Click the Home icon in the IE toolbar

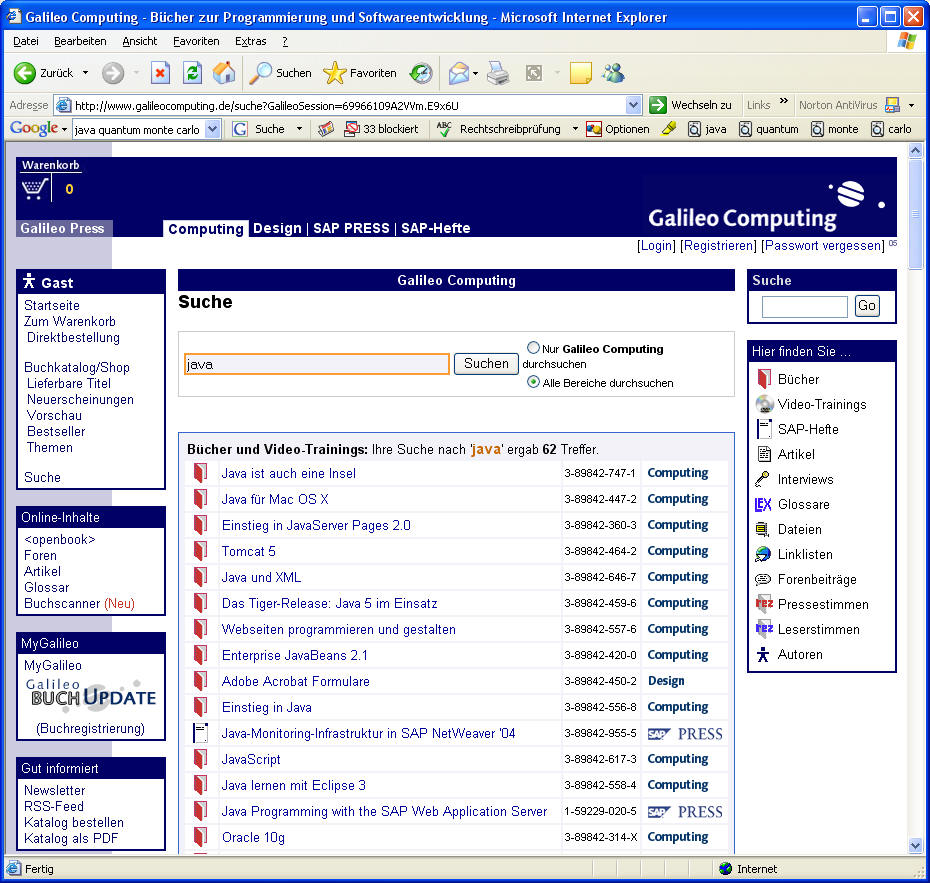[x=224, y=73]
